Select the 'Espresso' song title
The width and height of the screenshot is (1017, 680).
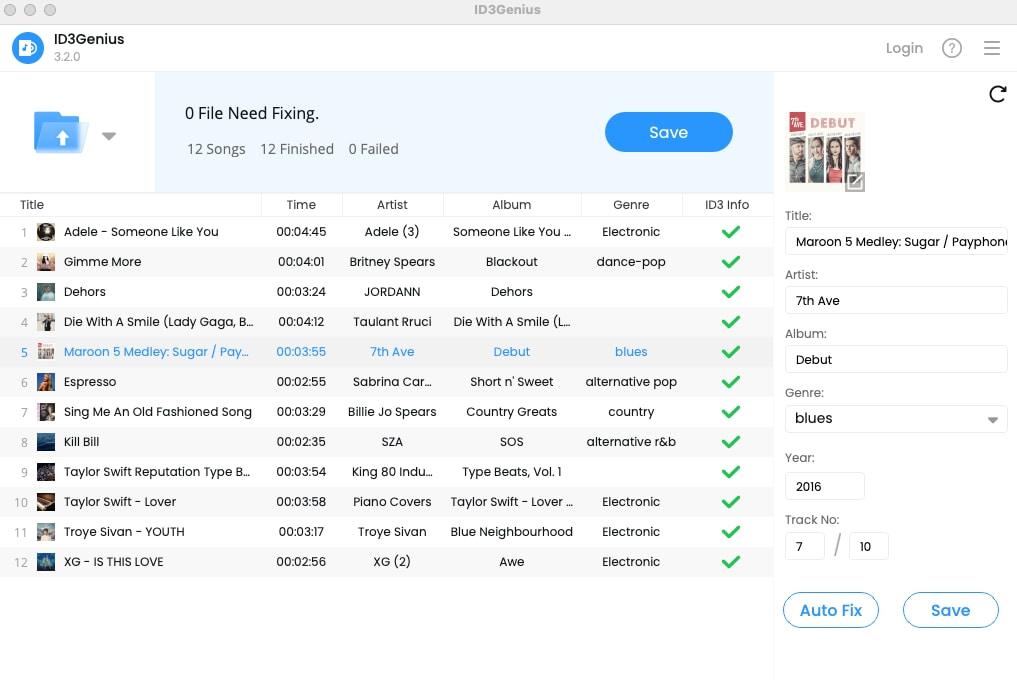90,382
